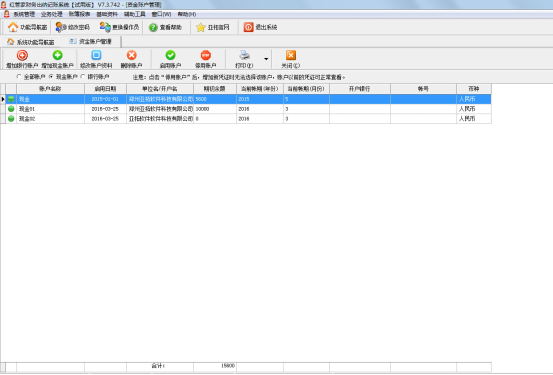This screenshot has height=375, width=553.
Task: Click the 启用账户 green checkmark icon
Action: click(170, 55)
